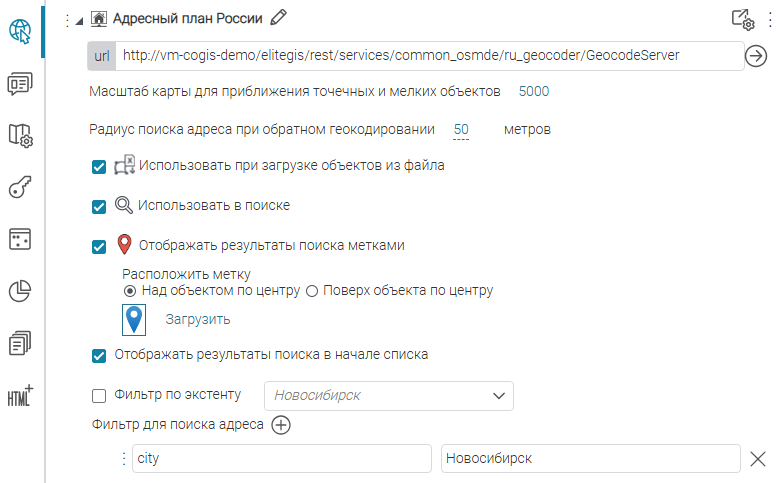Click the 5000 map scale value
782x483 pixels.
(x=534, y=92)
